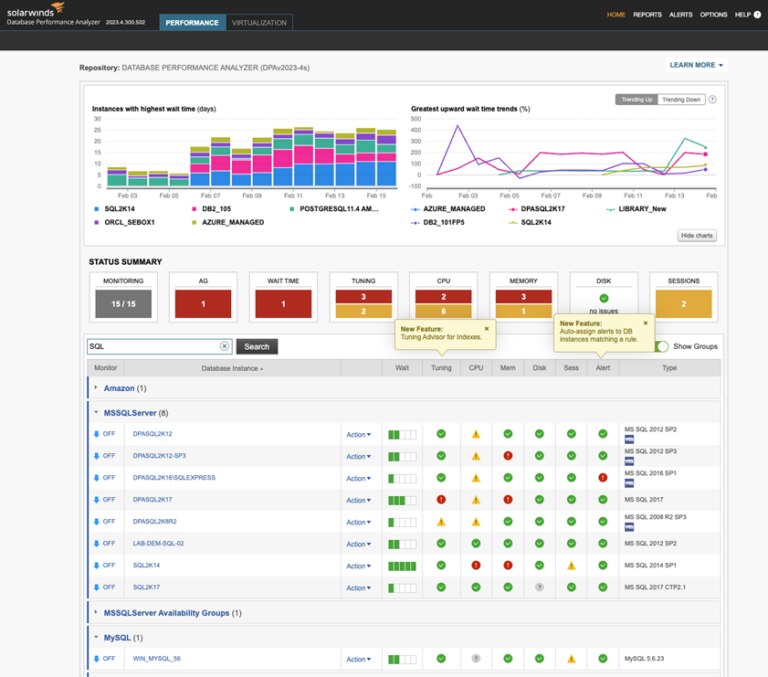768x677 pixels.
Task: Click the Sess warning icon for SQL2K14
Action: (x=571, y=566)
